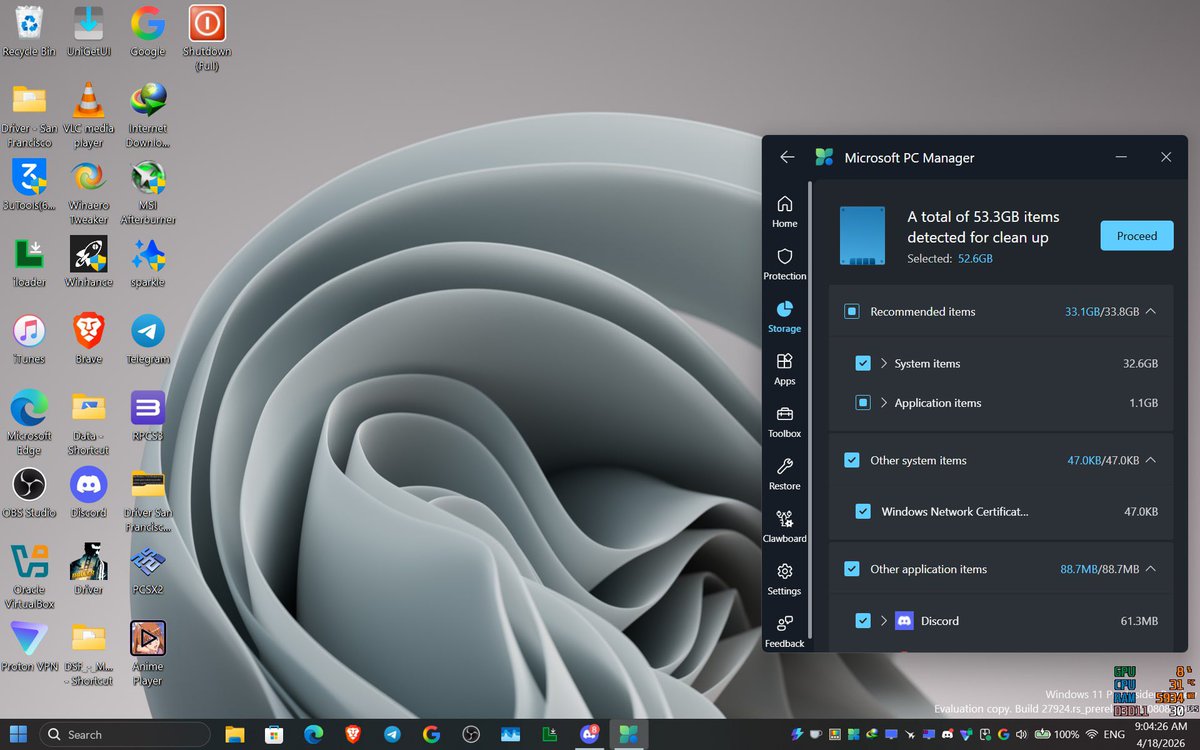
Task: Open the Home tab in PC Manager
Action: (x=785, y=211)
